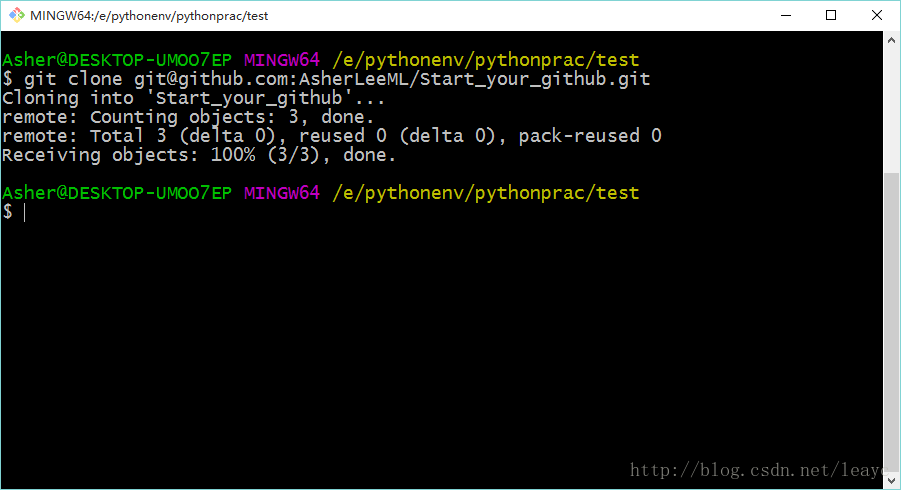Screen dimensions: 901x490
Task: Click the scrollbar down arrow
Action: pos(891,480)
